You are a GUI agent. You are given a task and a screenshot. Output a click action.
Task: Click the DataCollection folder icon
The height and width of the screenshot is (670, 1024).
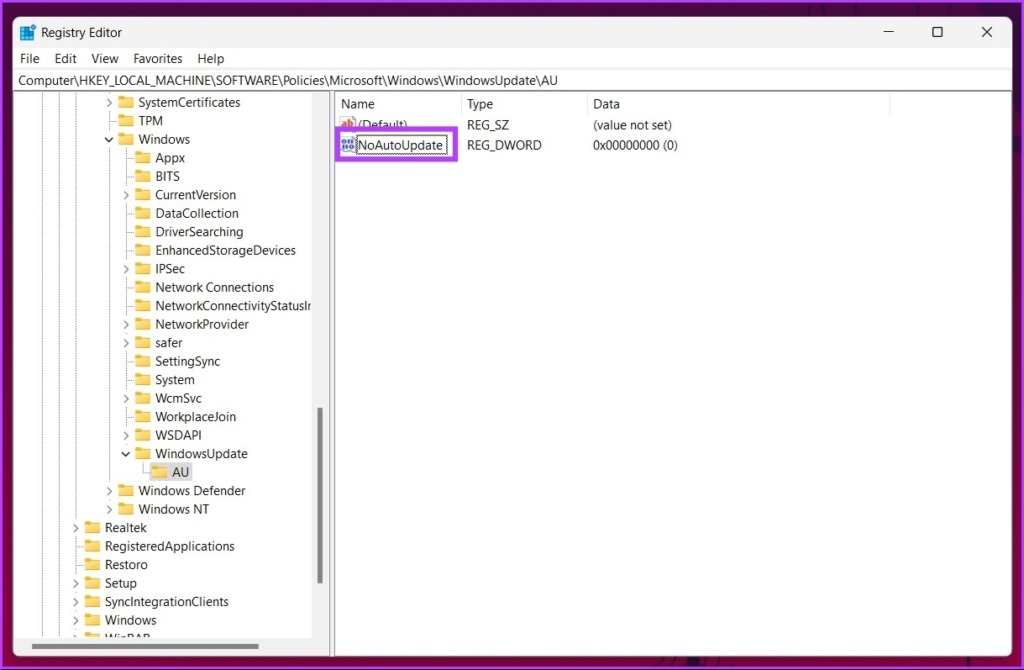pos(142,214)
